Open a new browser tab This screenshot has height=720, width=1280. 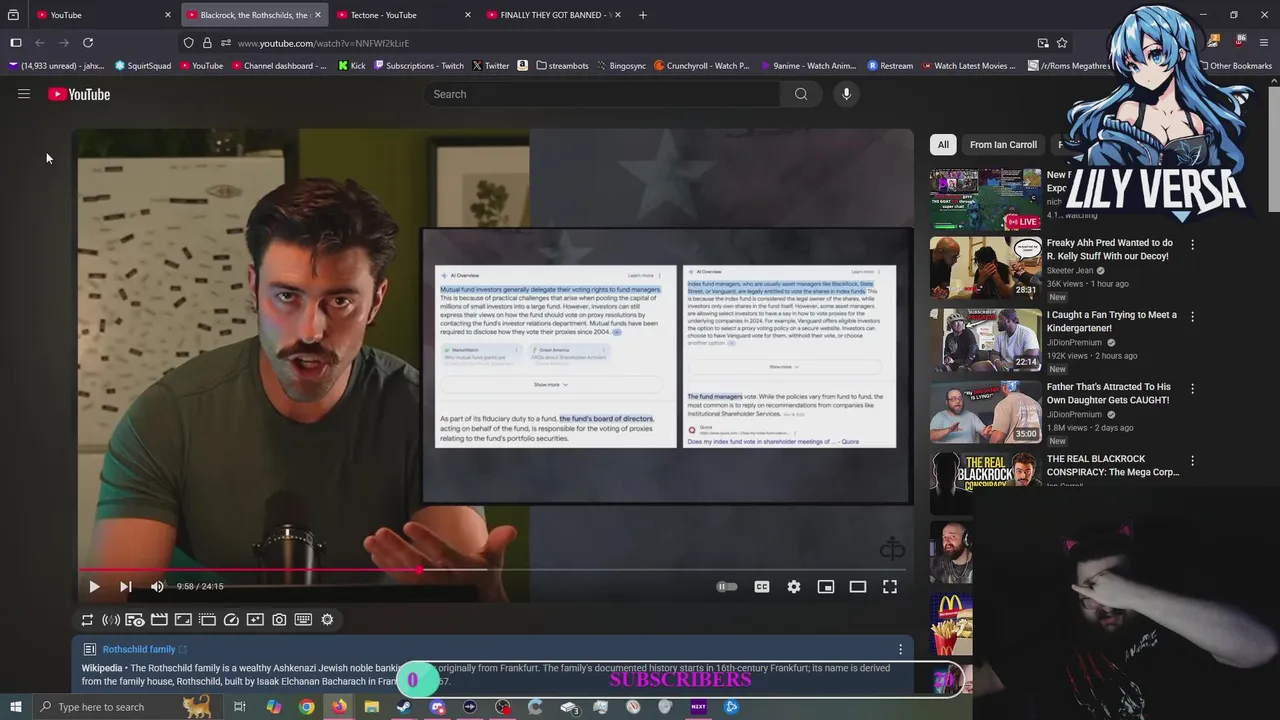point(643,15)
